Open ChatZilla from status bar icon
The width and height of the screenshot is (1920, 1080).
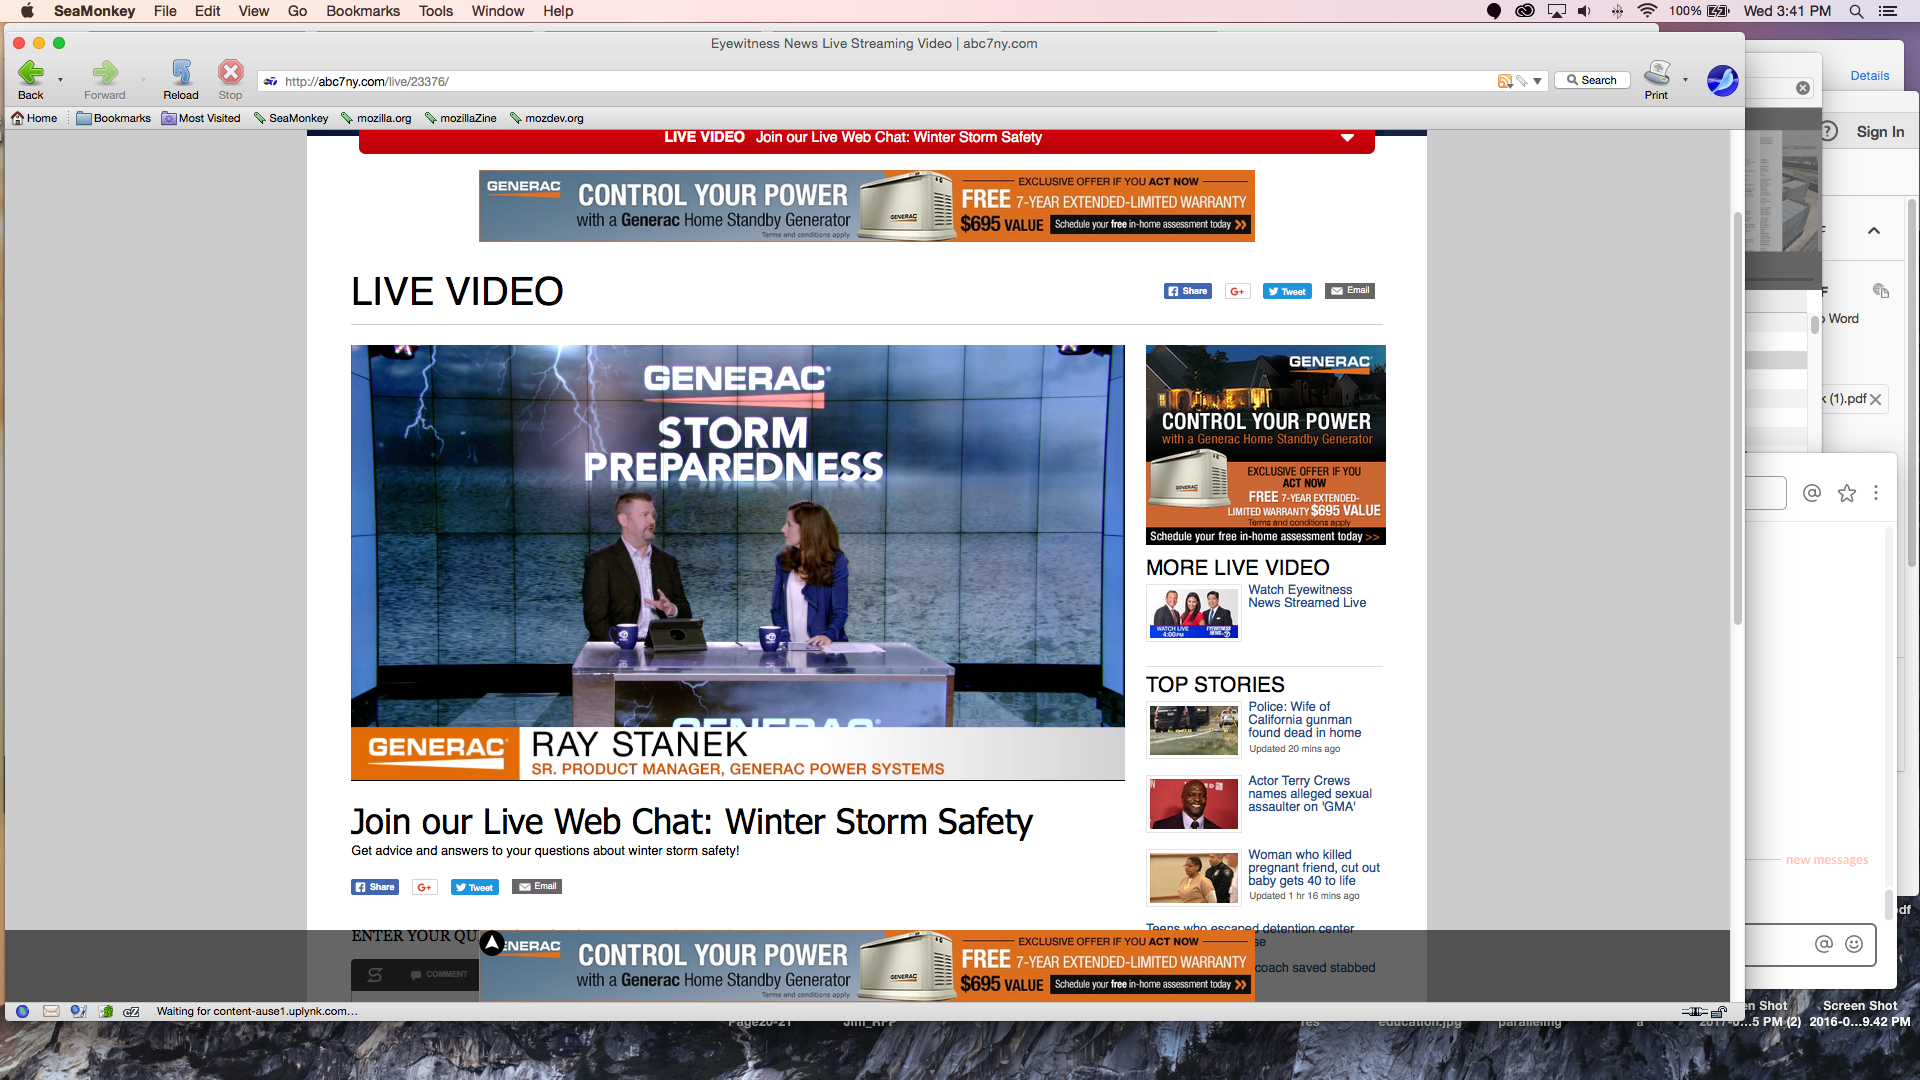pos(131,1011)
